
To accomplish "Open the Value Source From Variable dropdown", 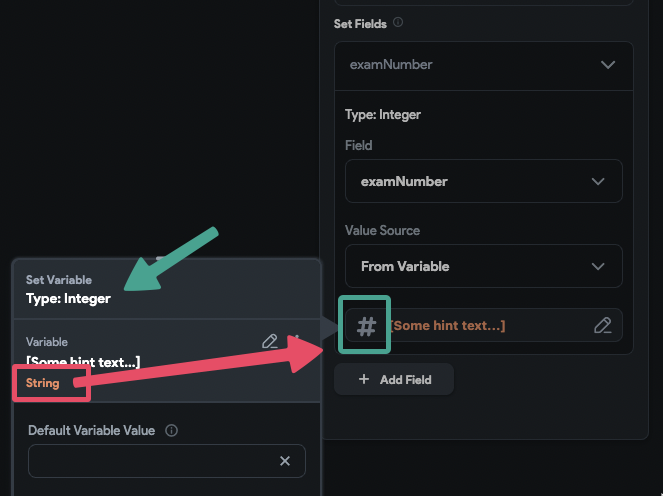I will [484, 266].
